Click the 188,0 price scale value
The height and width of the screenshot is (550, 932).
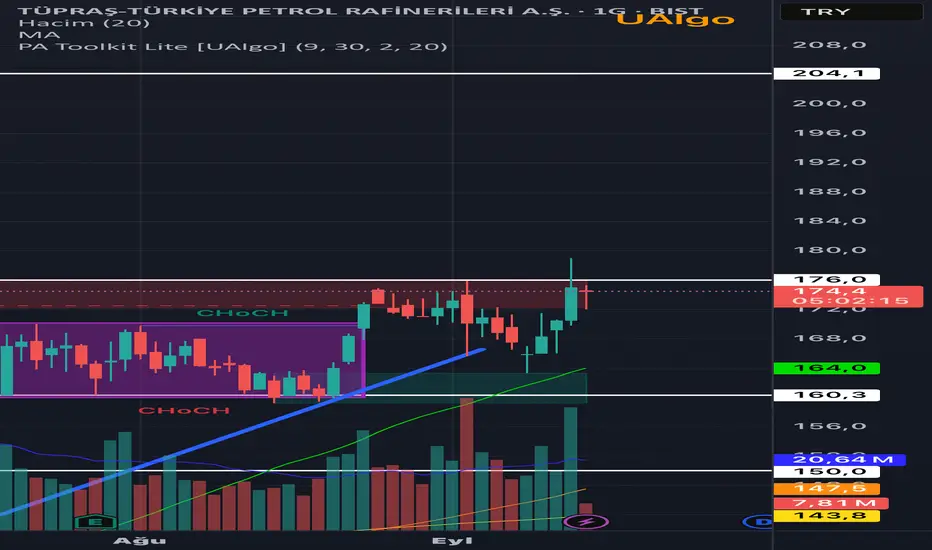click(x=829, y=191)
